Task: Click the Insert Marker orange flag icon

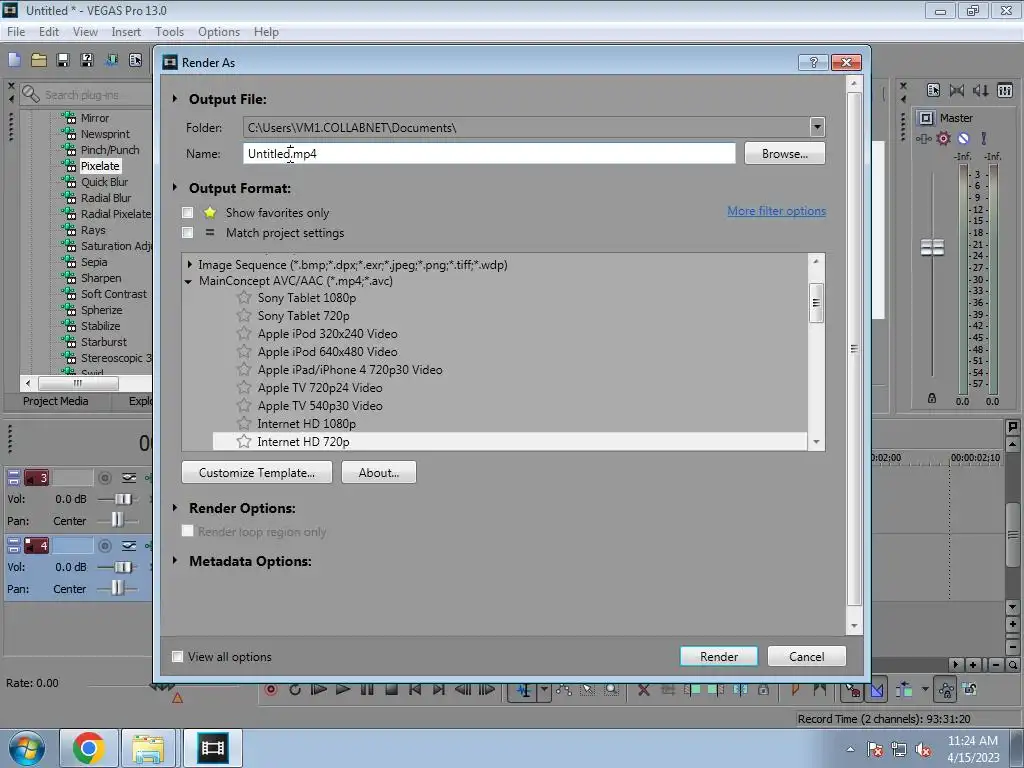Action: pos(795,690)
